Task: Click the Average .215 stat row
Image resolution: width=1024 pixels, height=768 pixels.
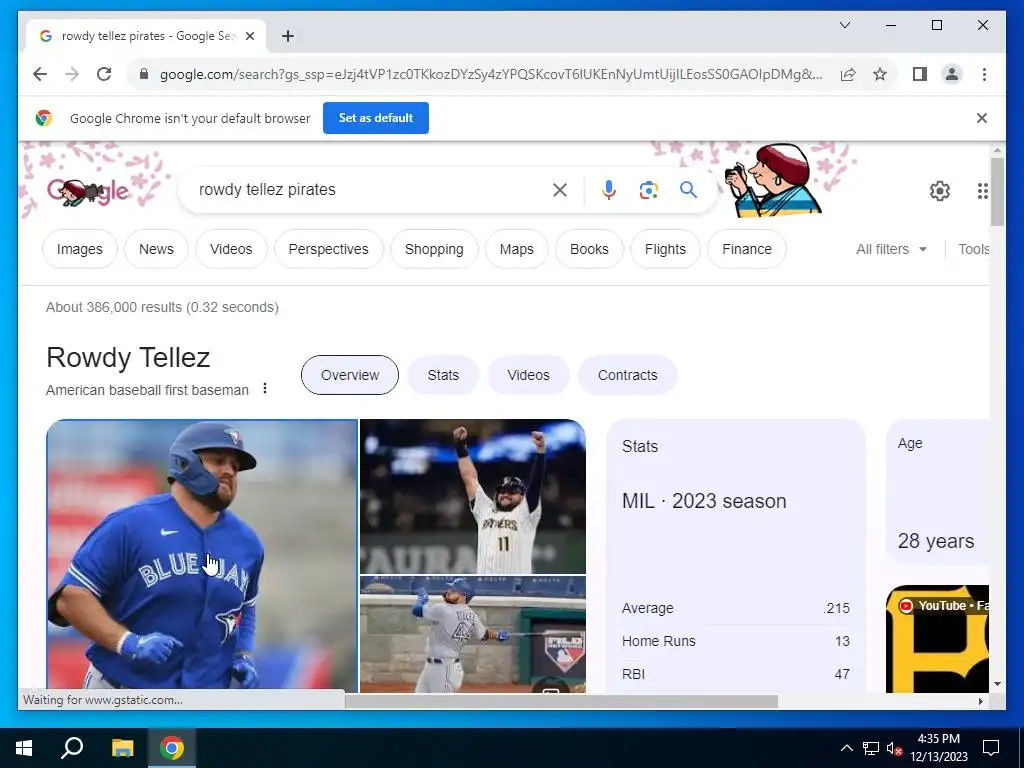Action: pos(736,608)
